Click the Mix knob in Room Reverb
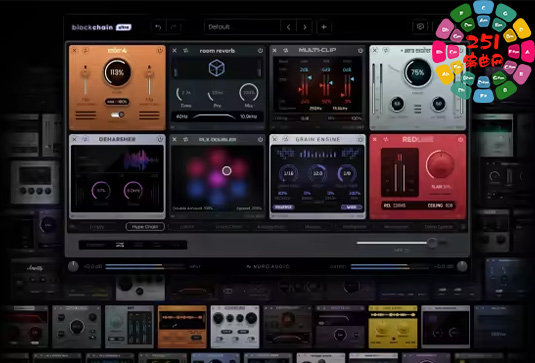 (x=249, y=93)
